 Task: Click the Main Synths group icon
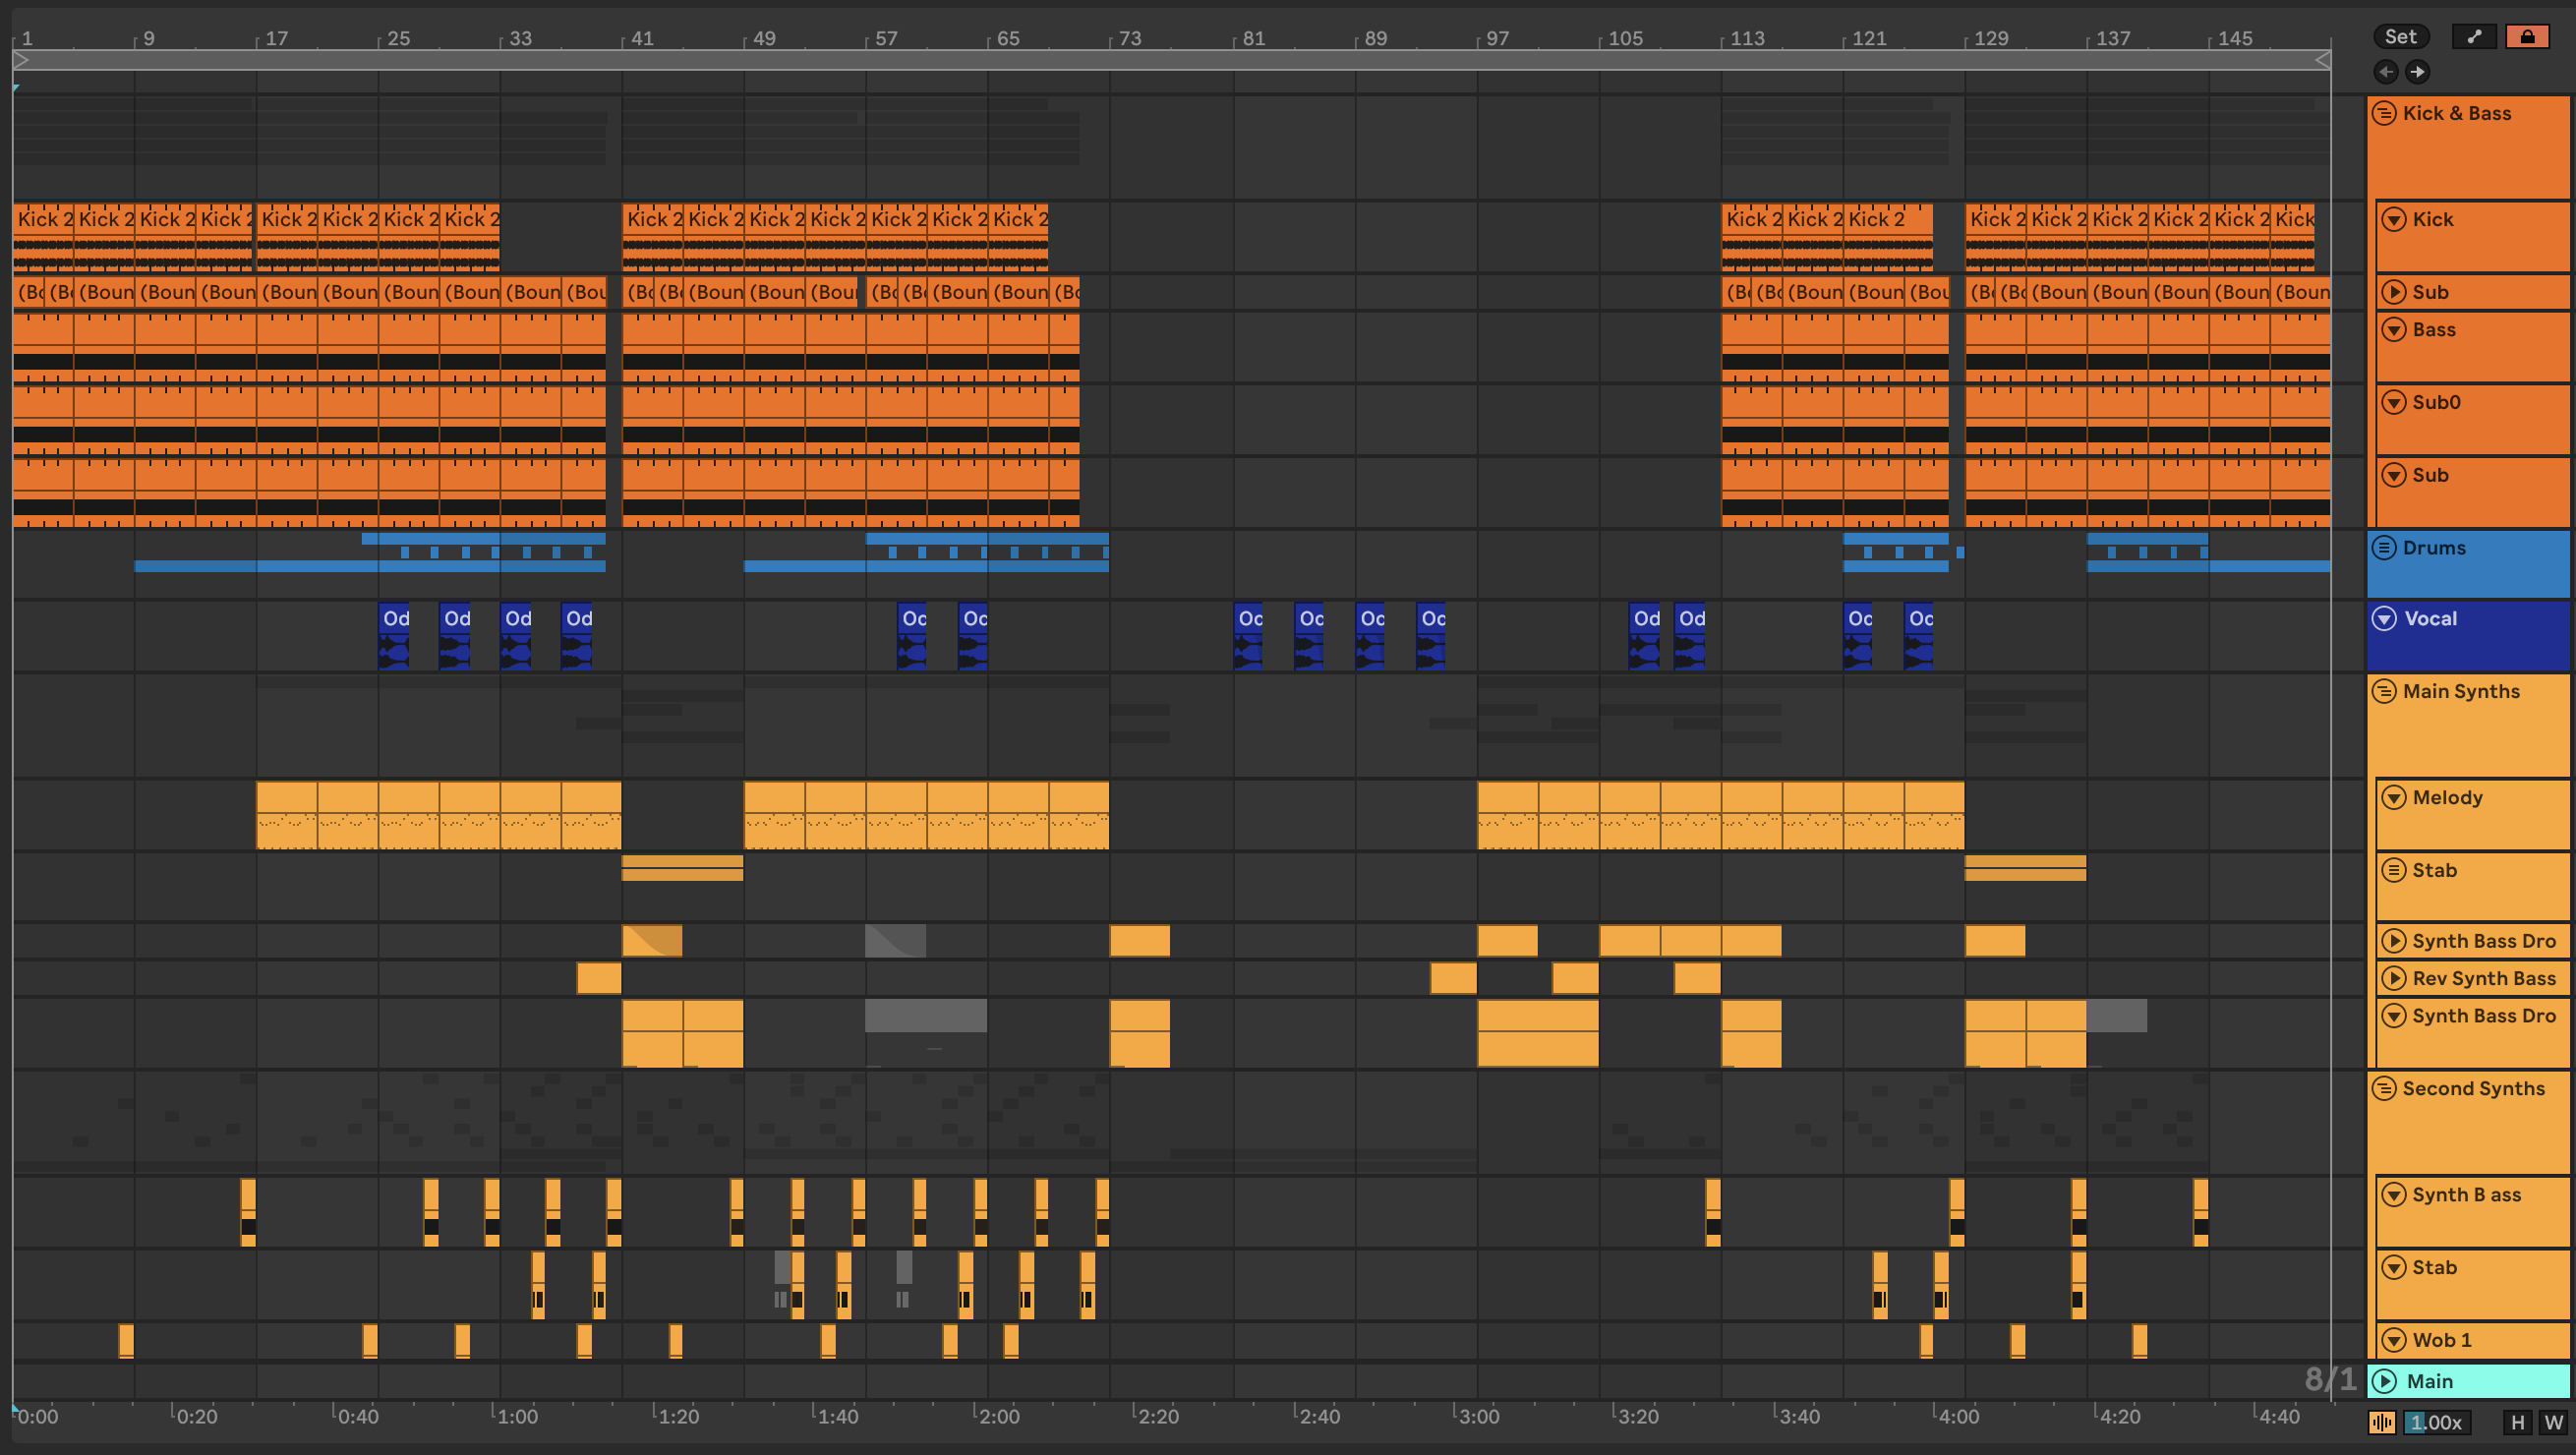click(2385, 691)
